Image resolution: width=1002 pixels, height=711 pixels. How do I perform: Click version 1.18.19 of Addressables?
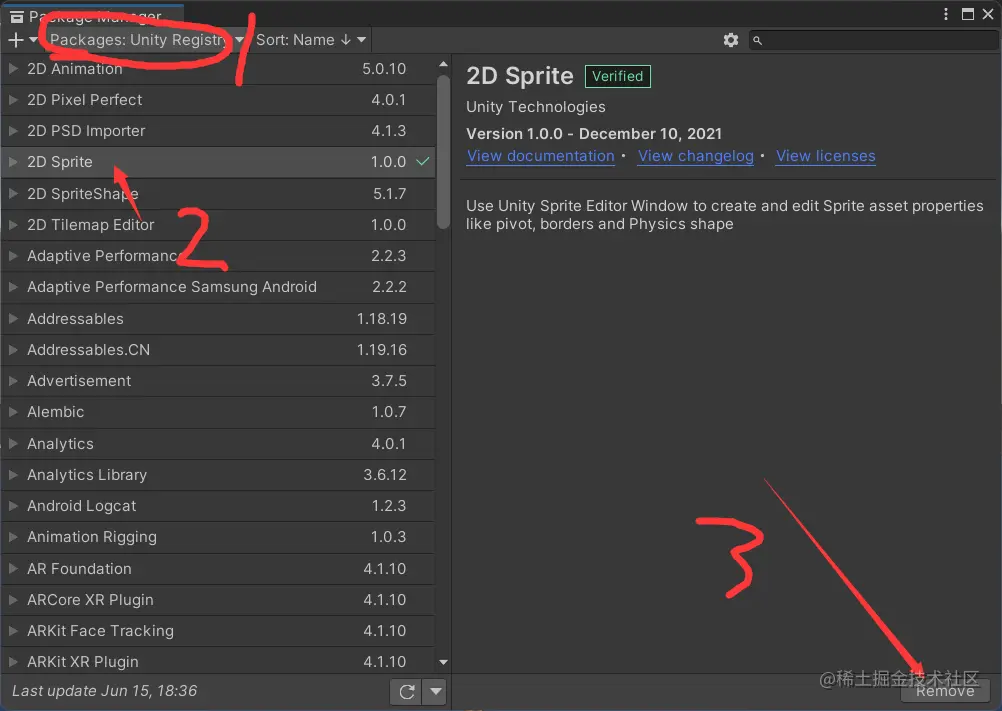(382, 319)
